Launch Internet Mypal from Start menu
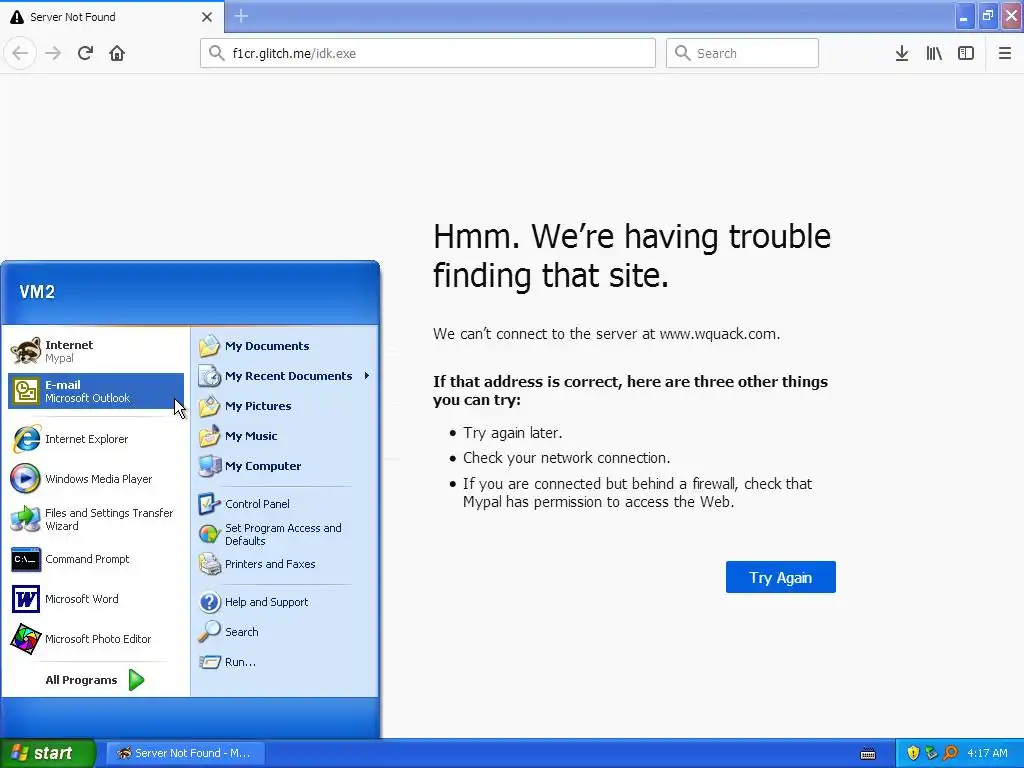 [x=96, y=351]
